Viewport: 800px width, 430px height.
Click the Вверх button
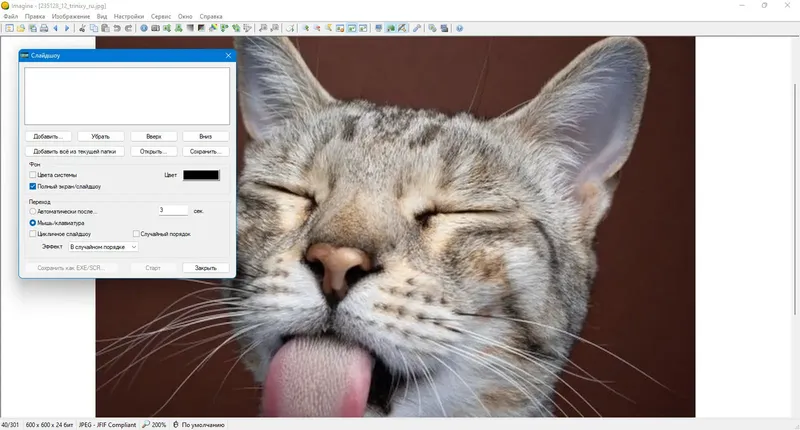(154, 137)
